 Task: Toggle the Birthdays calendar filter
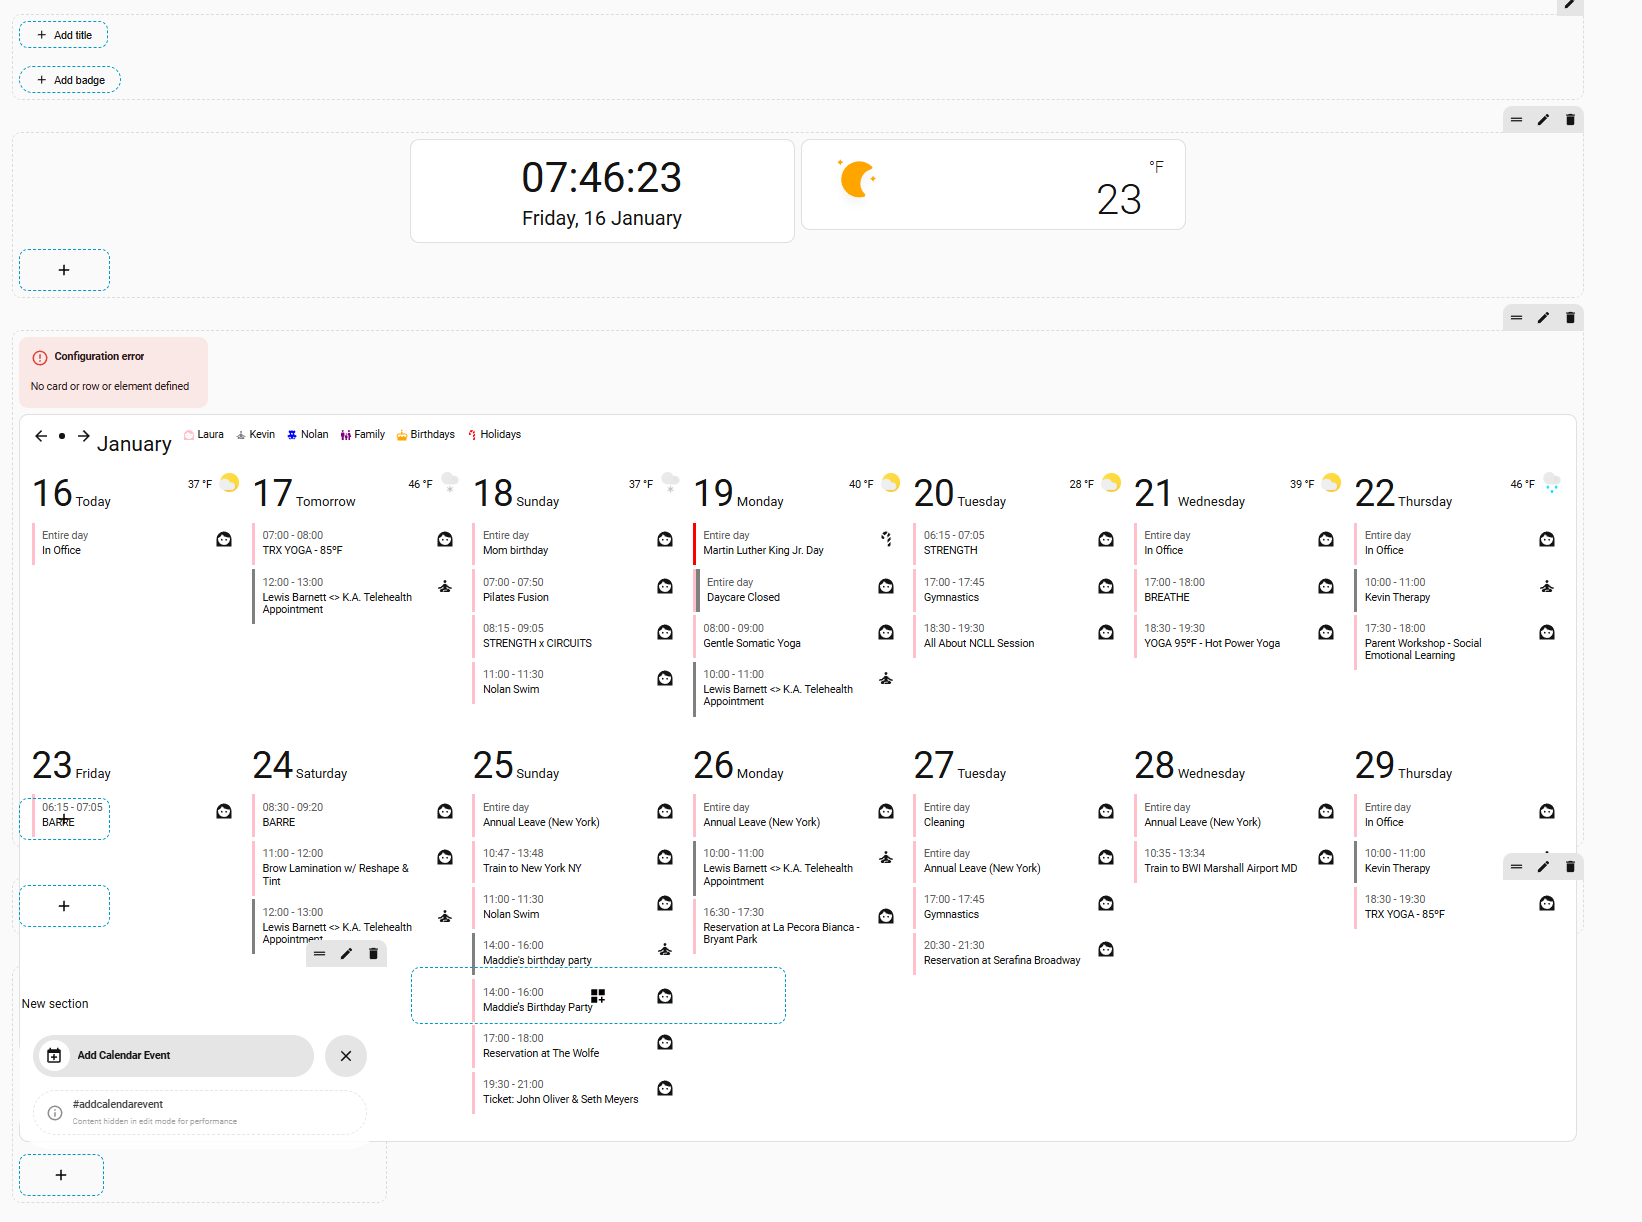tap(426, 435)
